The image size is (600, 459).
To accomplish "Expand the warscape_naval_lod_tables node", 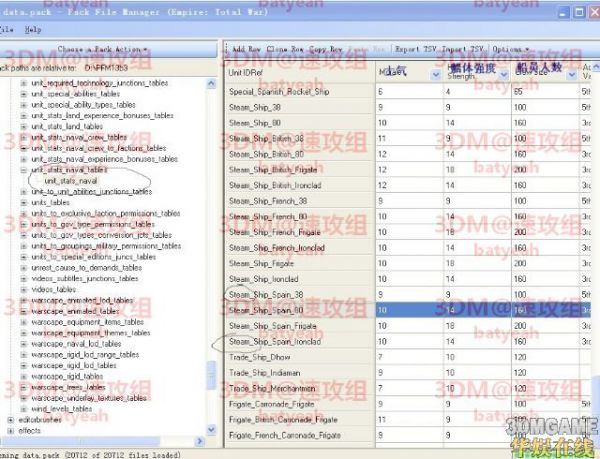I will pyautogui.click(x=23, y=343).
